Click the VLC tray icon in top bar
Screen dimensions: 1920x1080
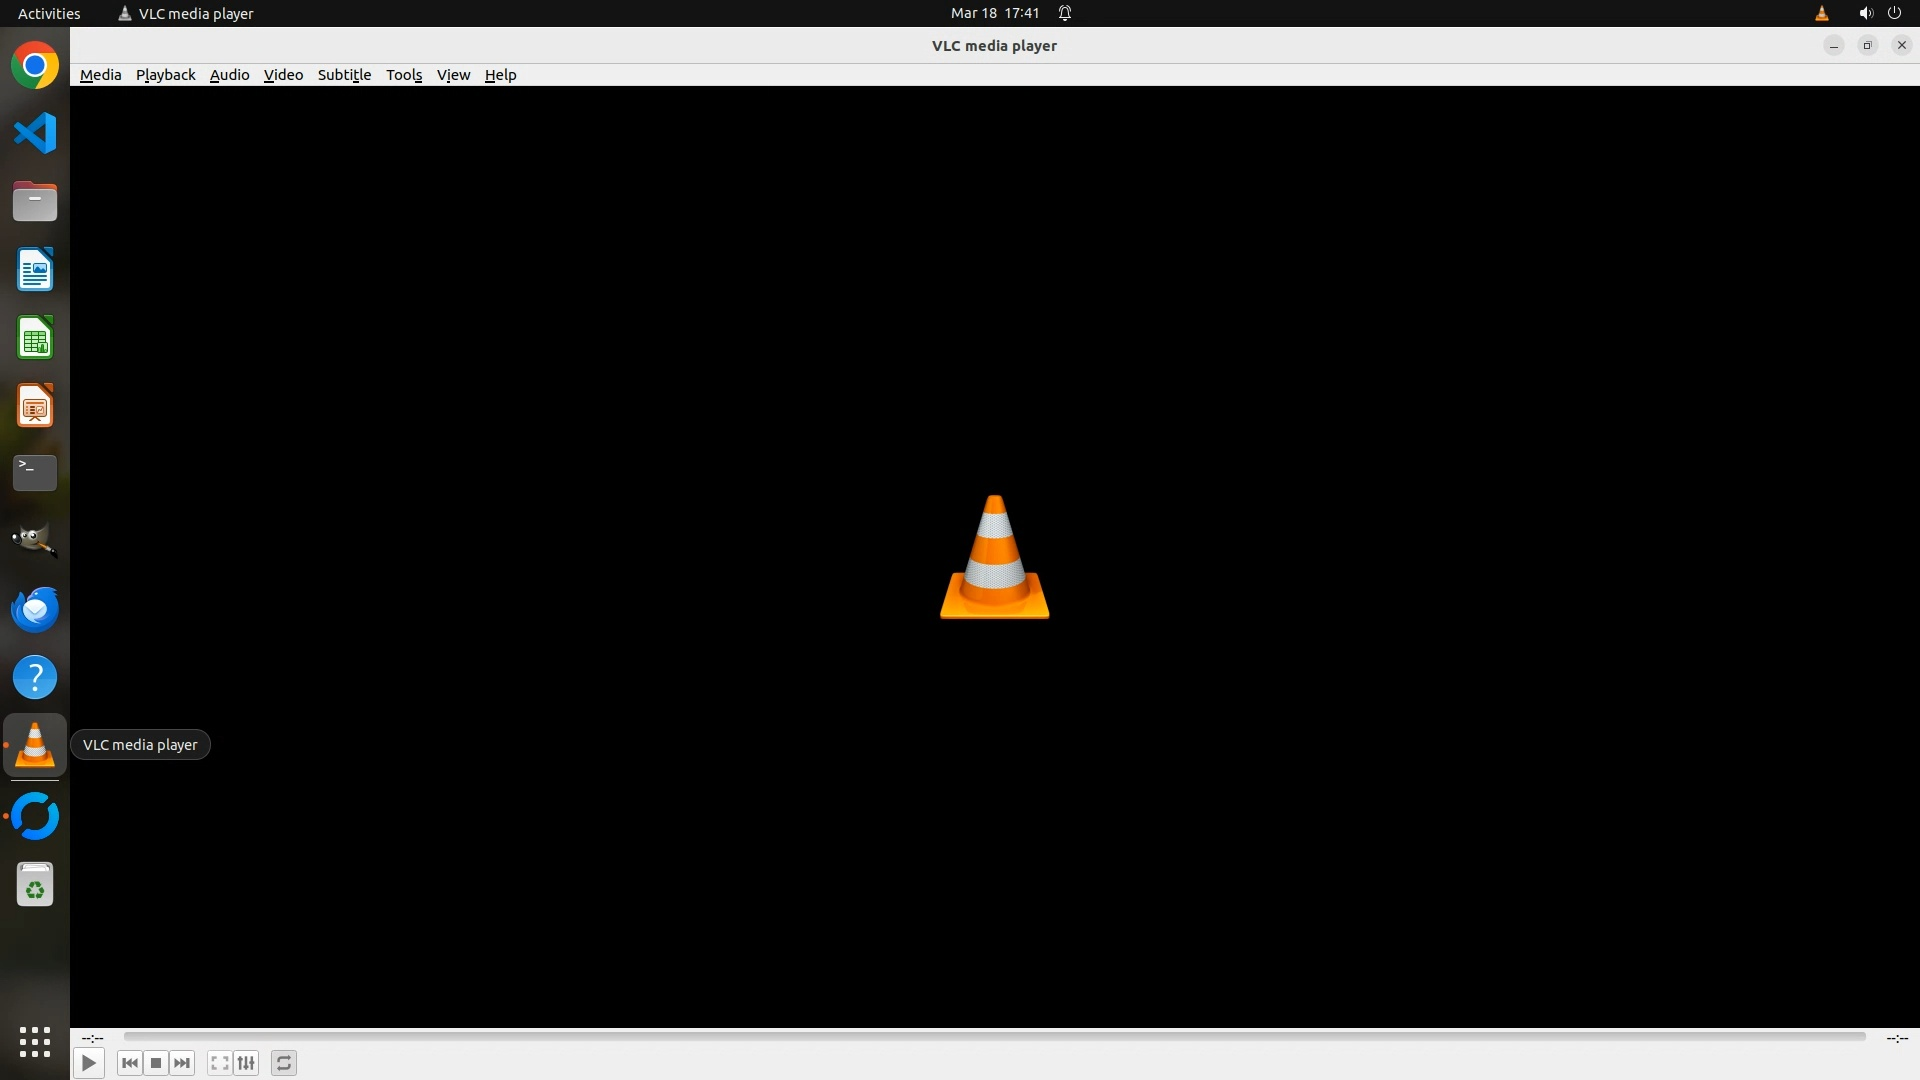[1821, 13]
